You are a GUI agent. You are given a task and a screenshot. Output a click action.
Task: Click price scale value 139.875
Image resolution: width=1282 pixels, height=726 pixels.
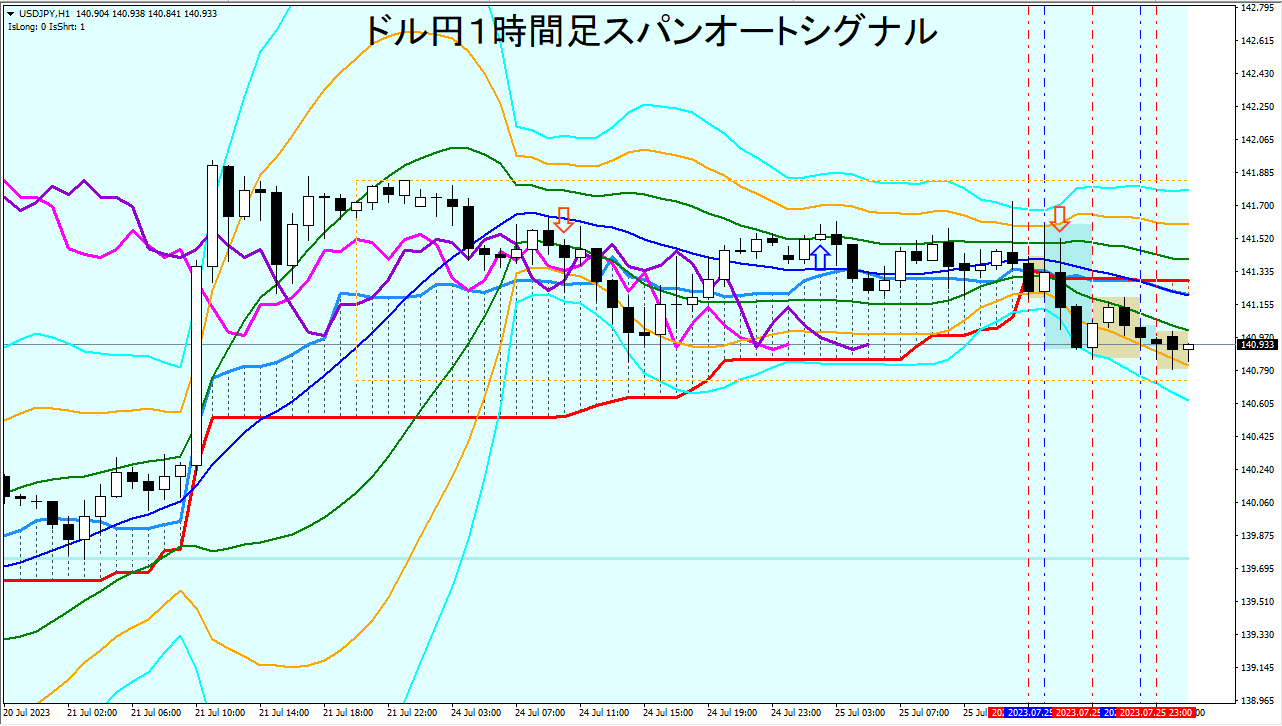(x=1257, y=536)
